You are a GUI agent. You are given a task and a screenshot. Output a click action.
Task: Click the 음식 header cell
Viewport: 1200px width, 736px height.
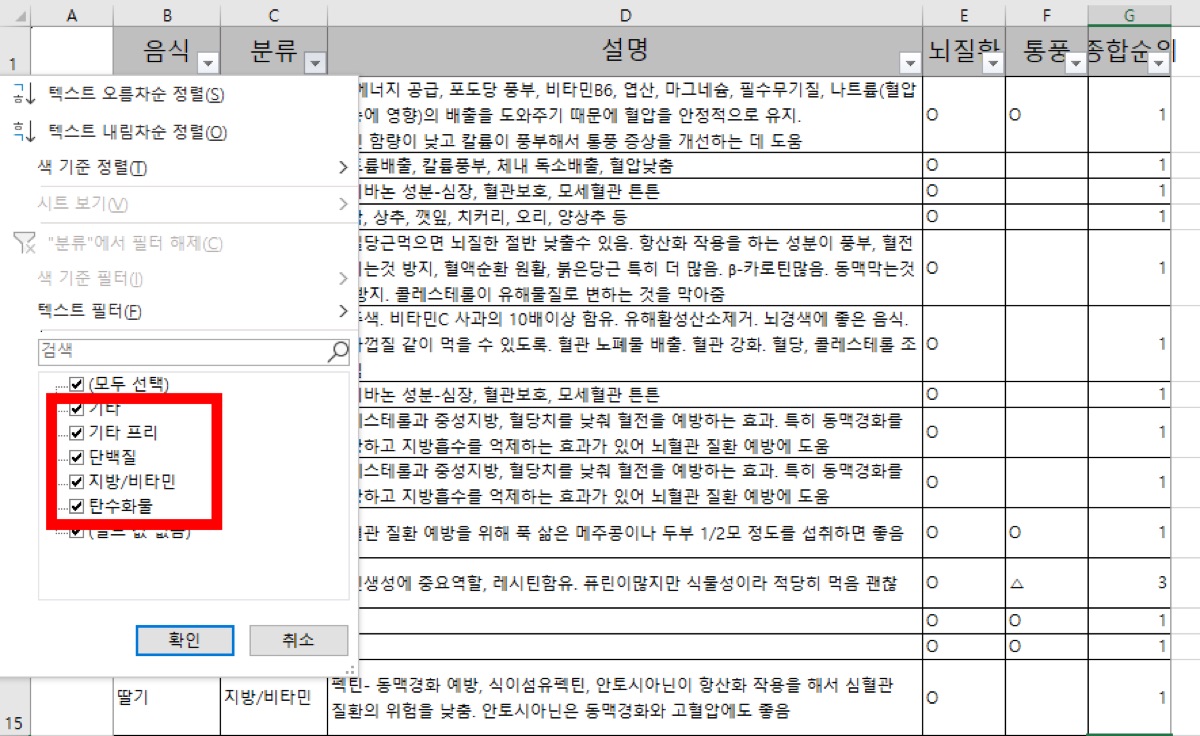pyautogui.click(x=167, y=52)
